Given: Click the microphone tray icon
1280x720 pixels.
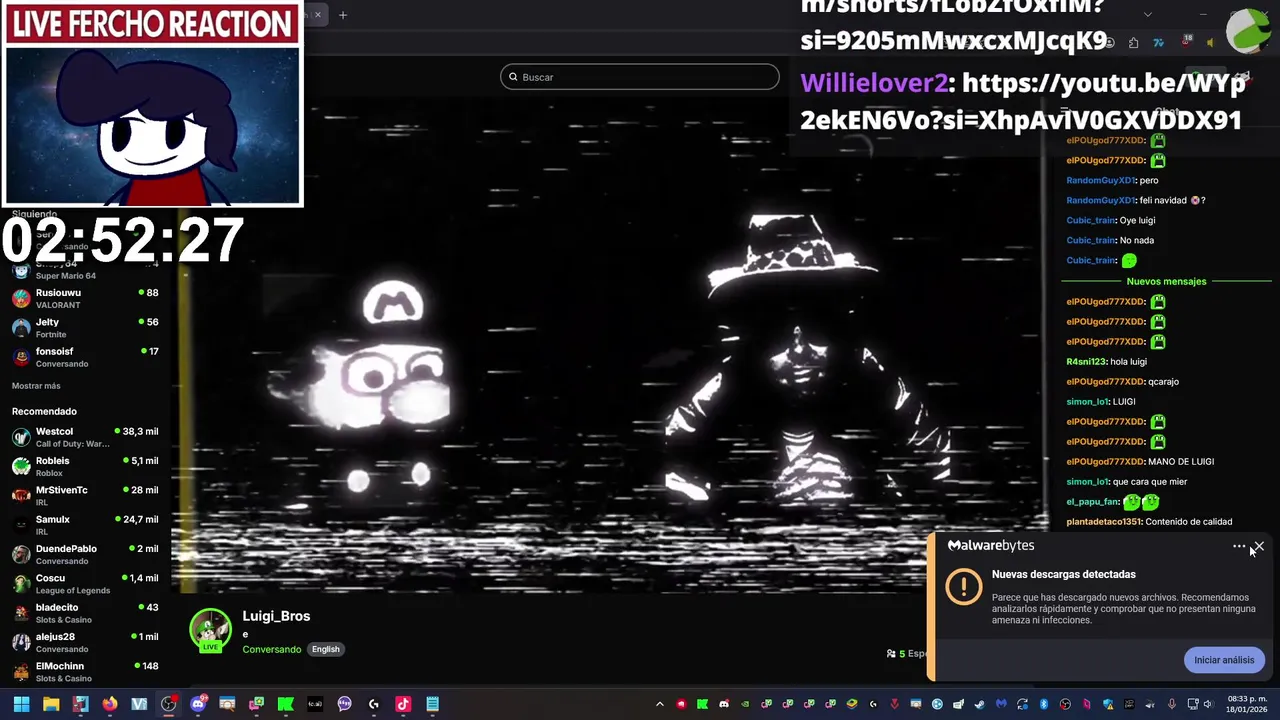Looking at the screenshot, I should (1172, 704).
